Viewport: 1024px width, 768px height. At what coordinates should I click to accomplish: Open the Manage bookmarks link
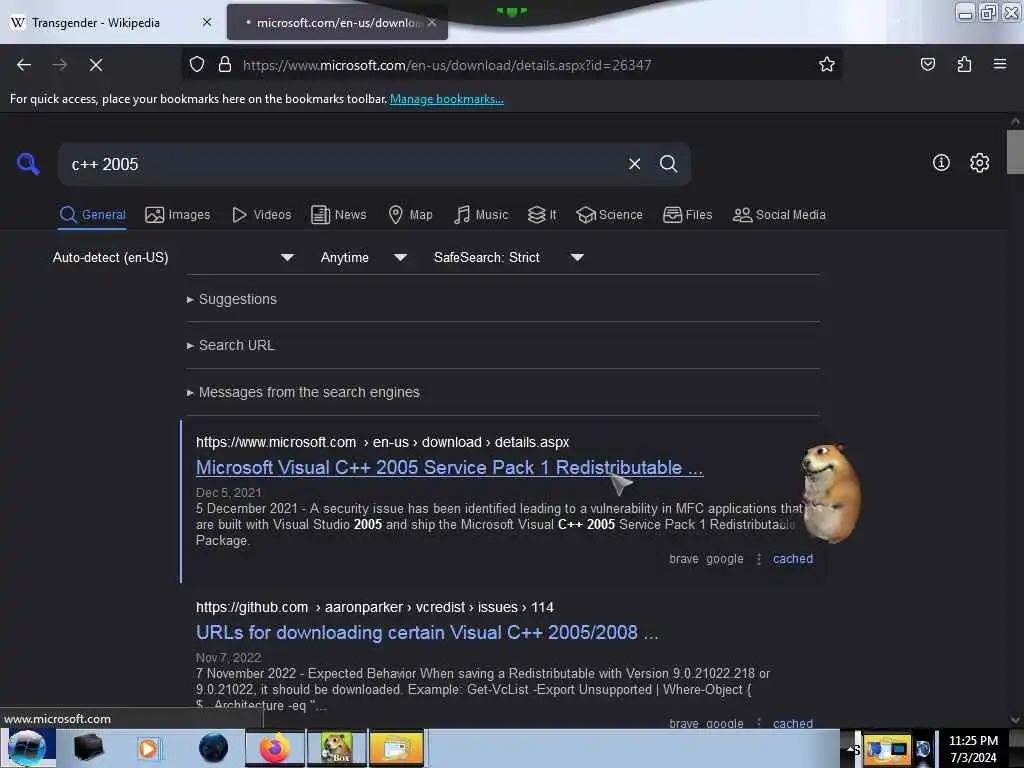coord(447,99)
